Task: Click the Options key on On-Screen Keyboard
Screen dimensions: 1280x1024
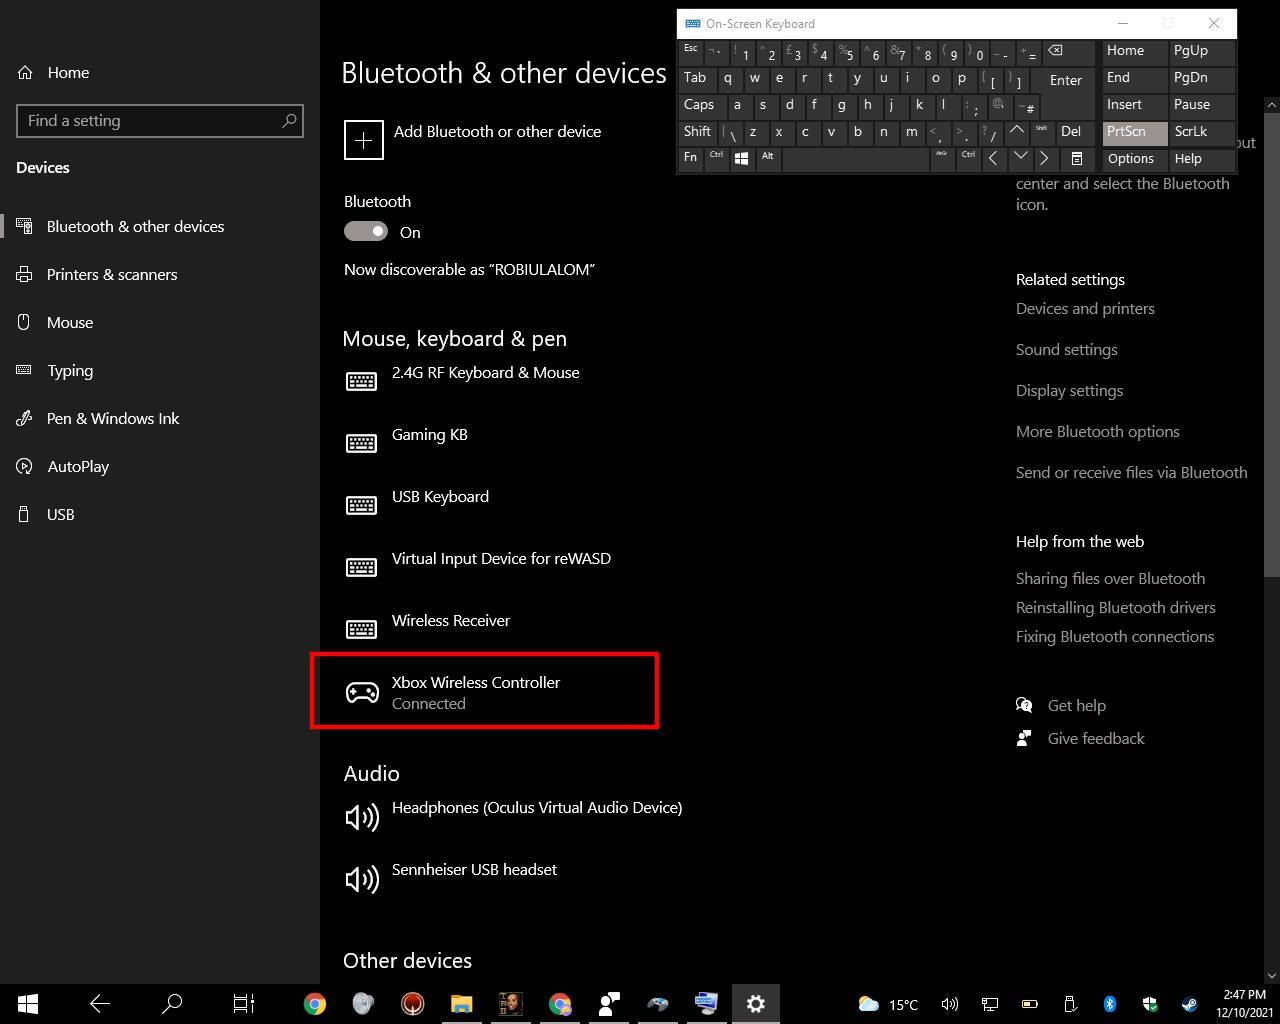Action: tap(1134, 159)
